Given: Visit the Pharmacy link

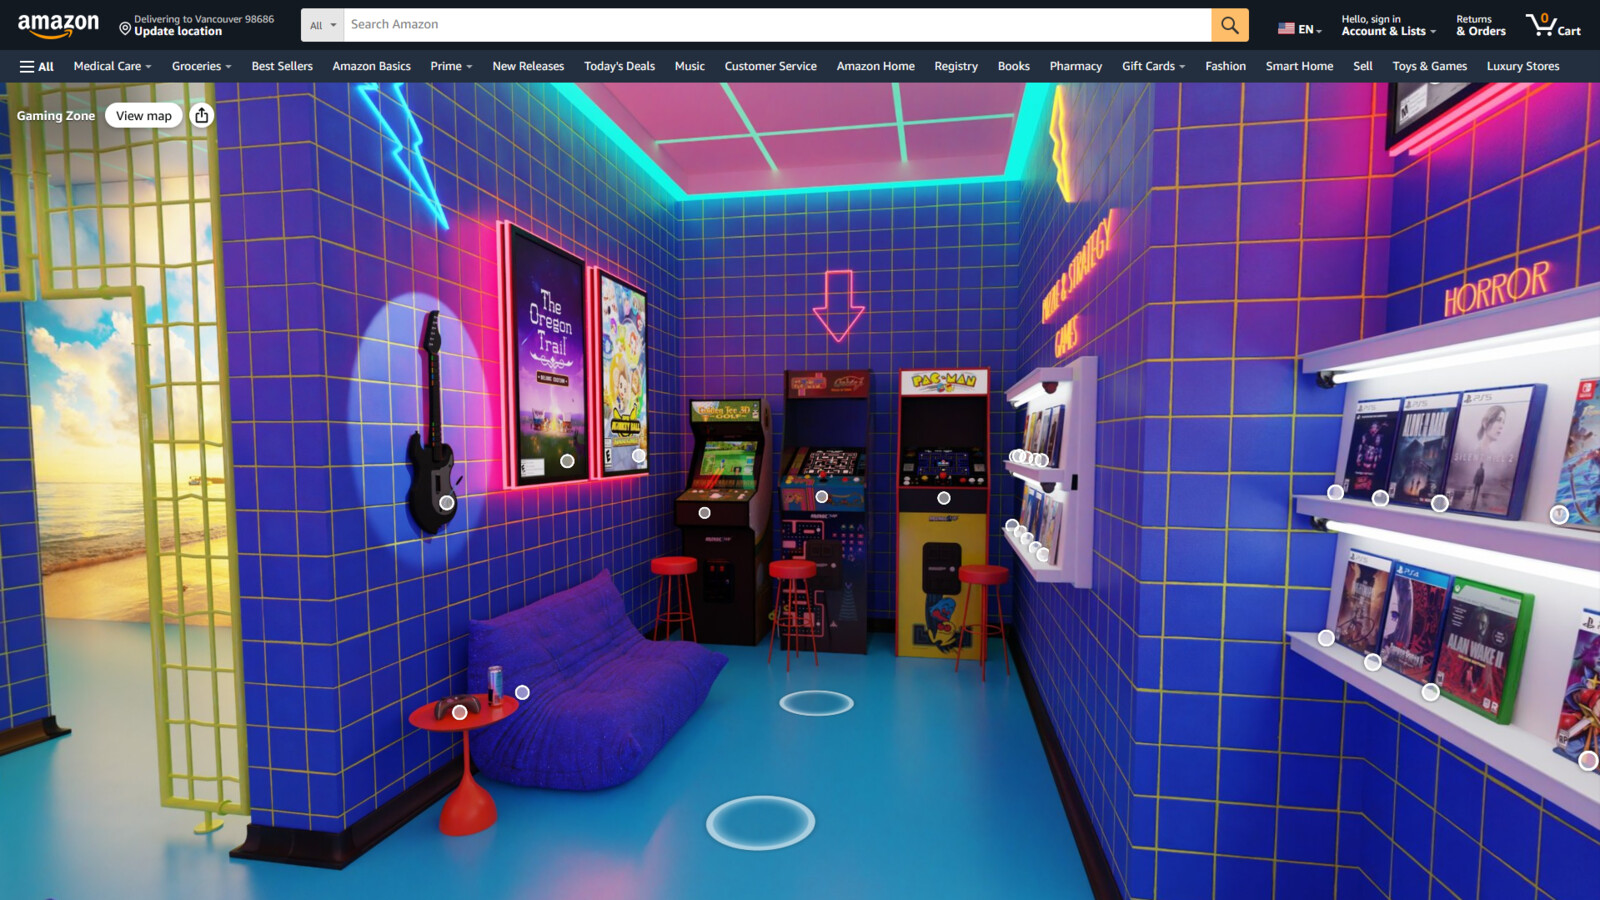Looking at the screenshot, I should (x=1075, y=66).
